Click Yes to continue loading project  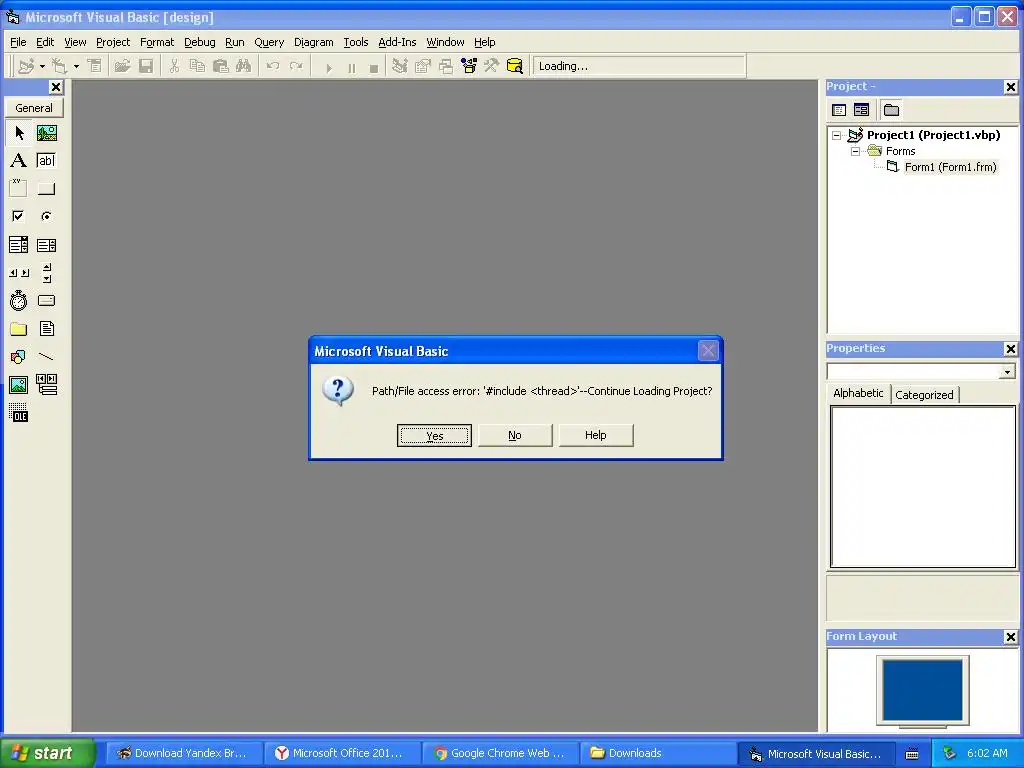pyautogui.click(x=434, y=436)
